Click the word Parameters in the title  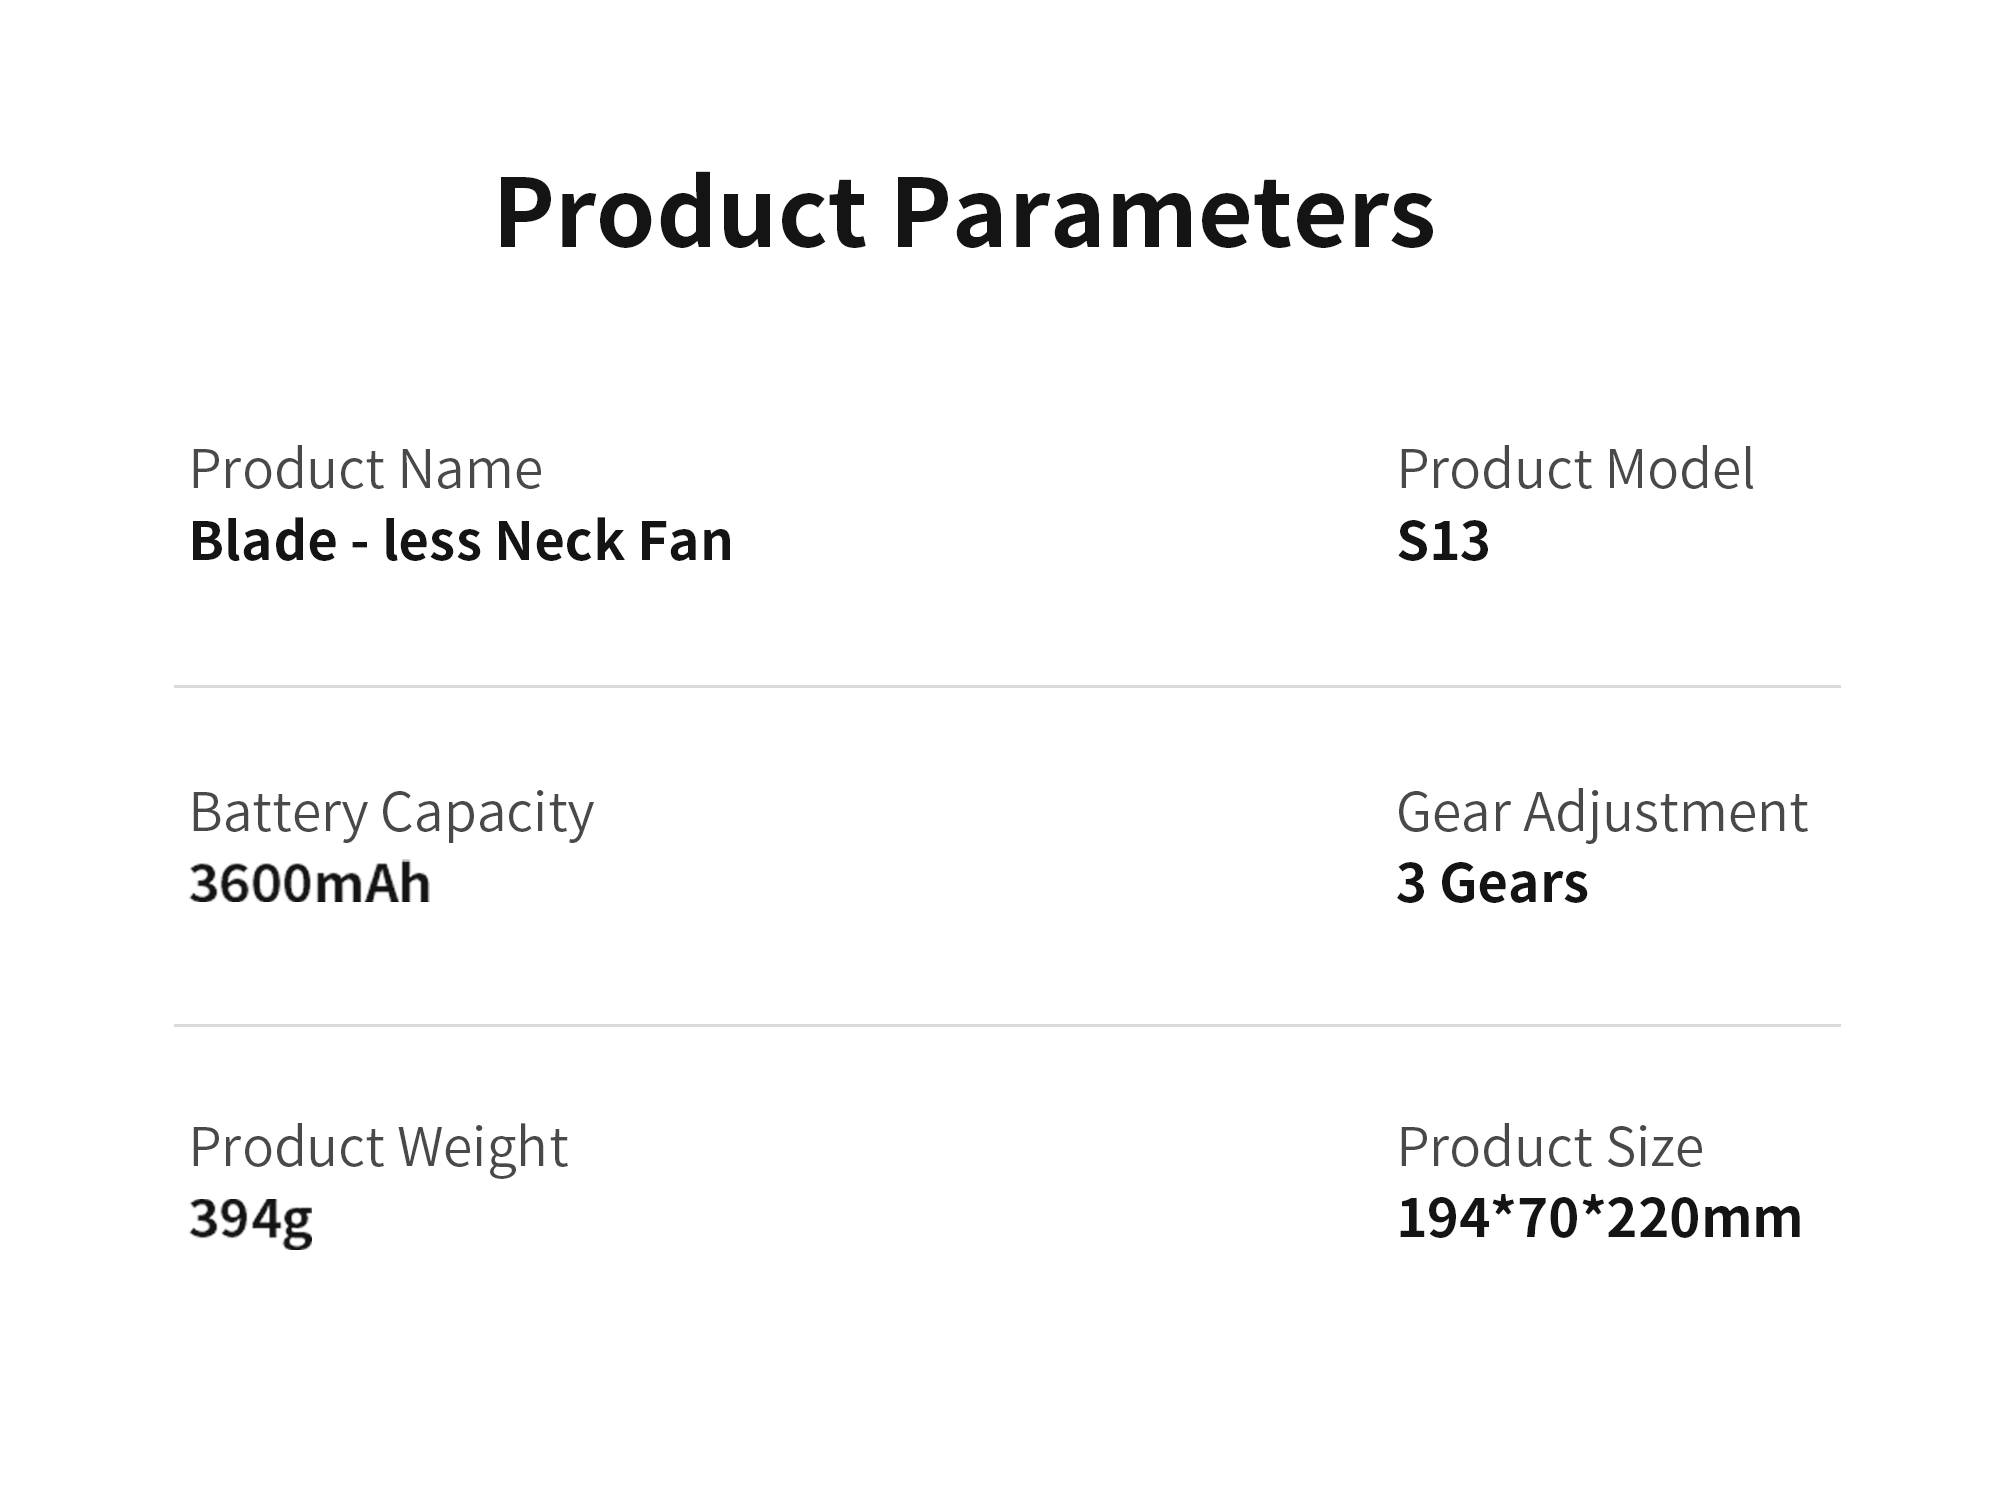tap(1163, 213)
